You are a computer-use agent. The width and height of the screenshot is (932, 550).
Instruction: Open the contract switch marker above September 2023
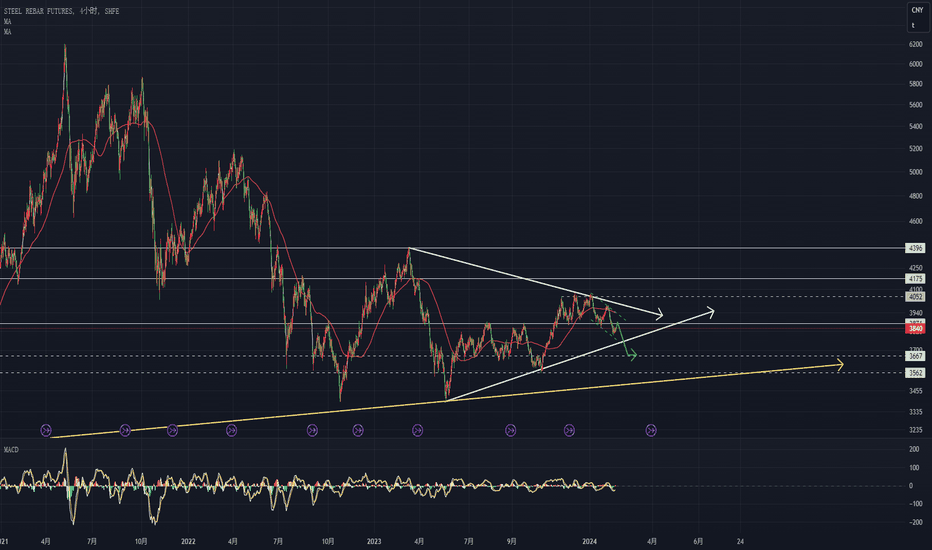pos(511,430)
